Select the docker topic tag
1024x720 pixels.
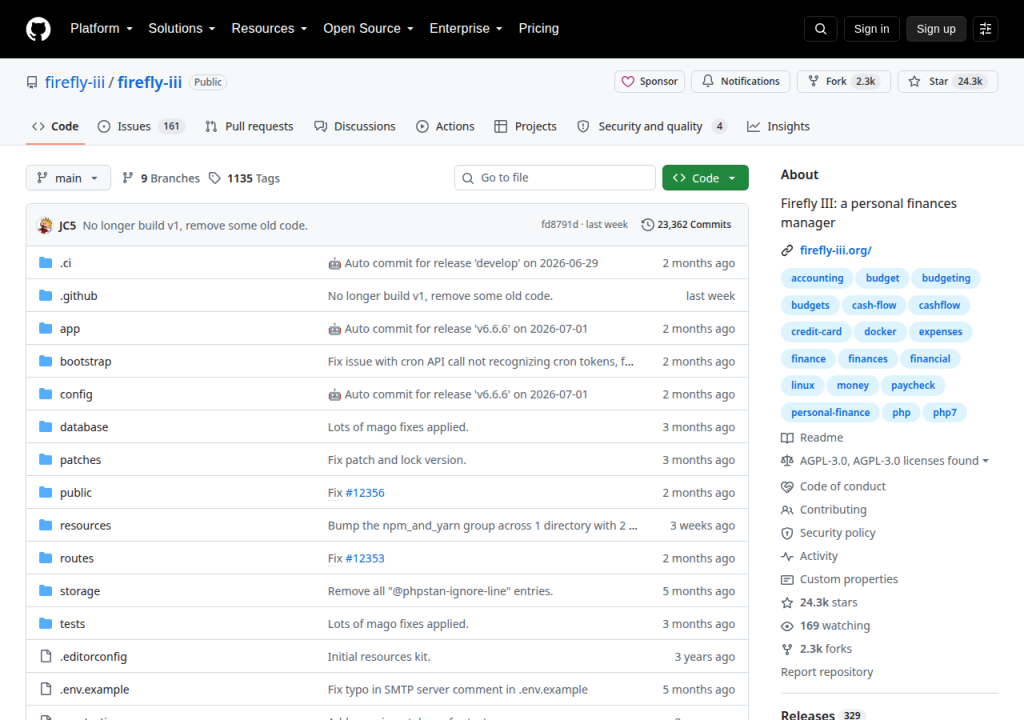click(x=880, y=331)
